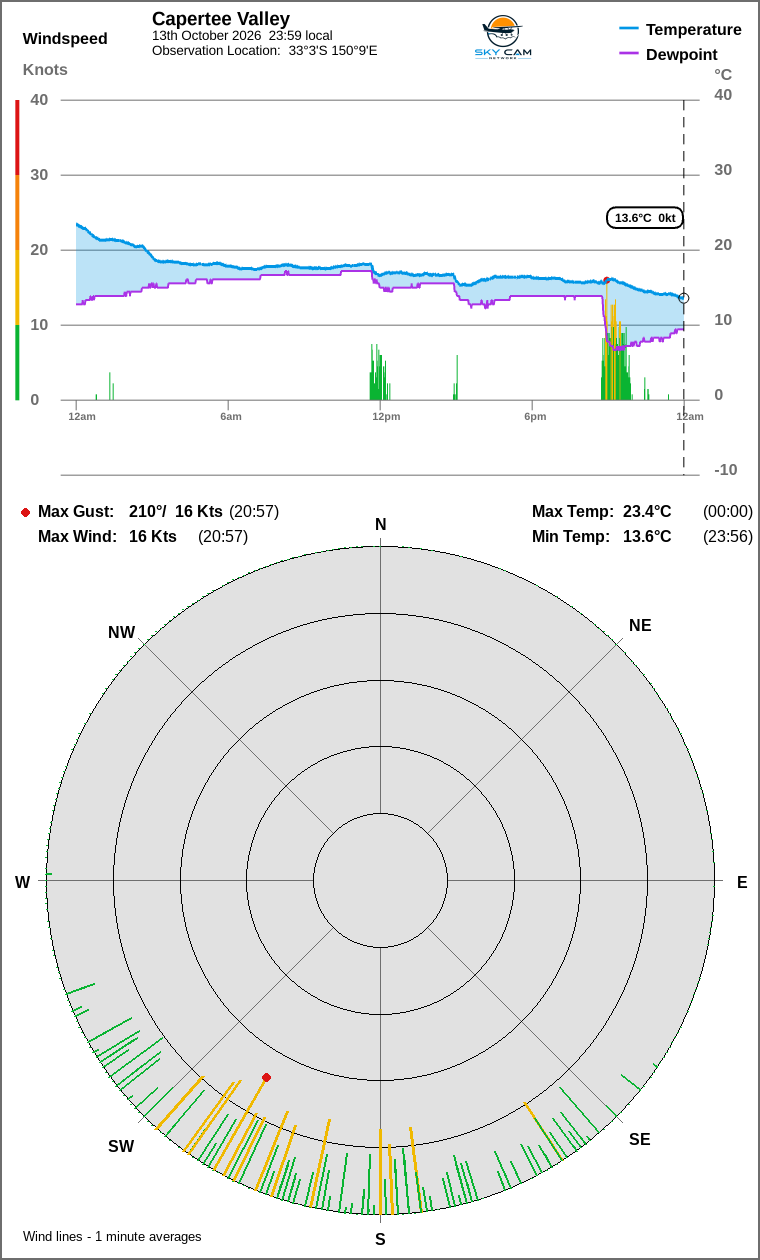
Task: Click the 13.6°C 0kt tooltip label
Action: (x=645, y=218)
